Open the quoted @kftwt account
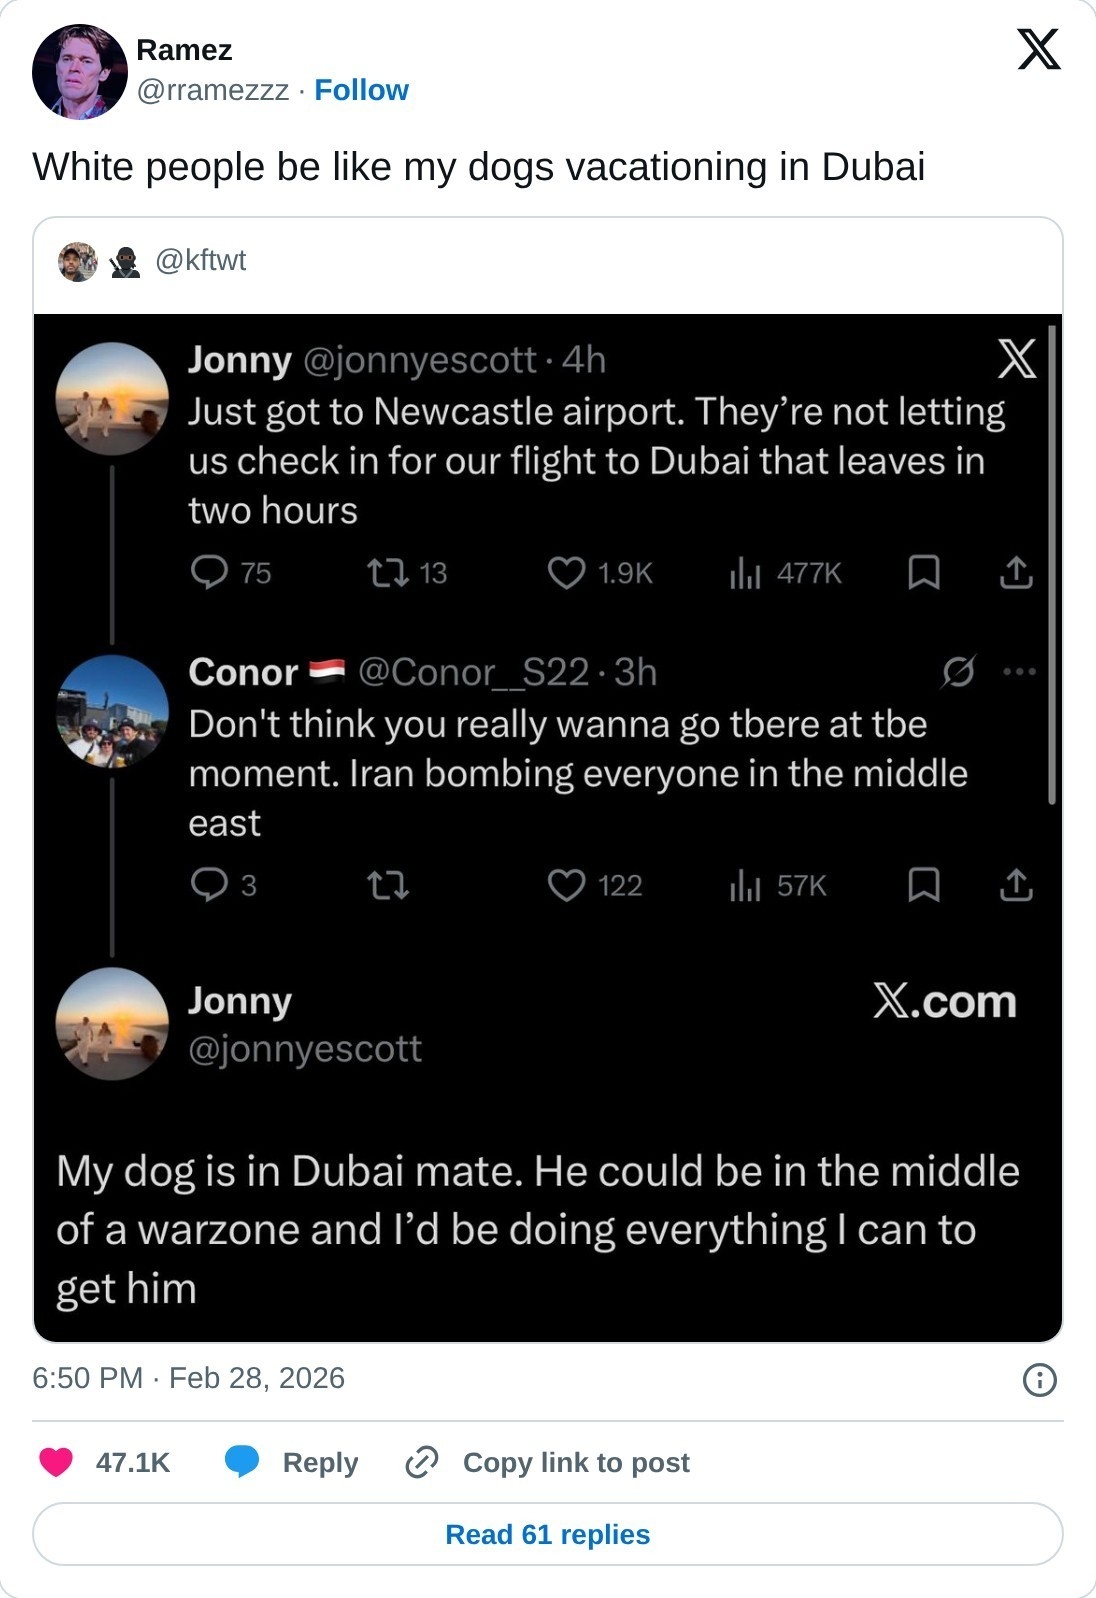The image size is (1096, 1598). 200,261
